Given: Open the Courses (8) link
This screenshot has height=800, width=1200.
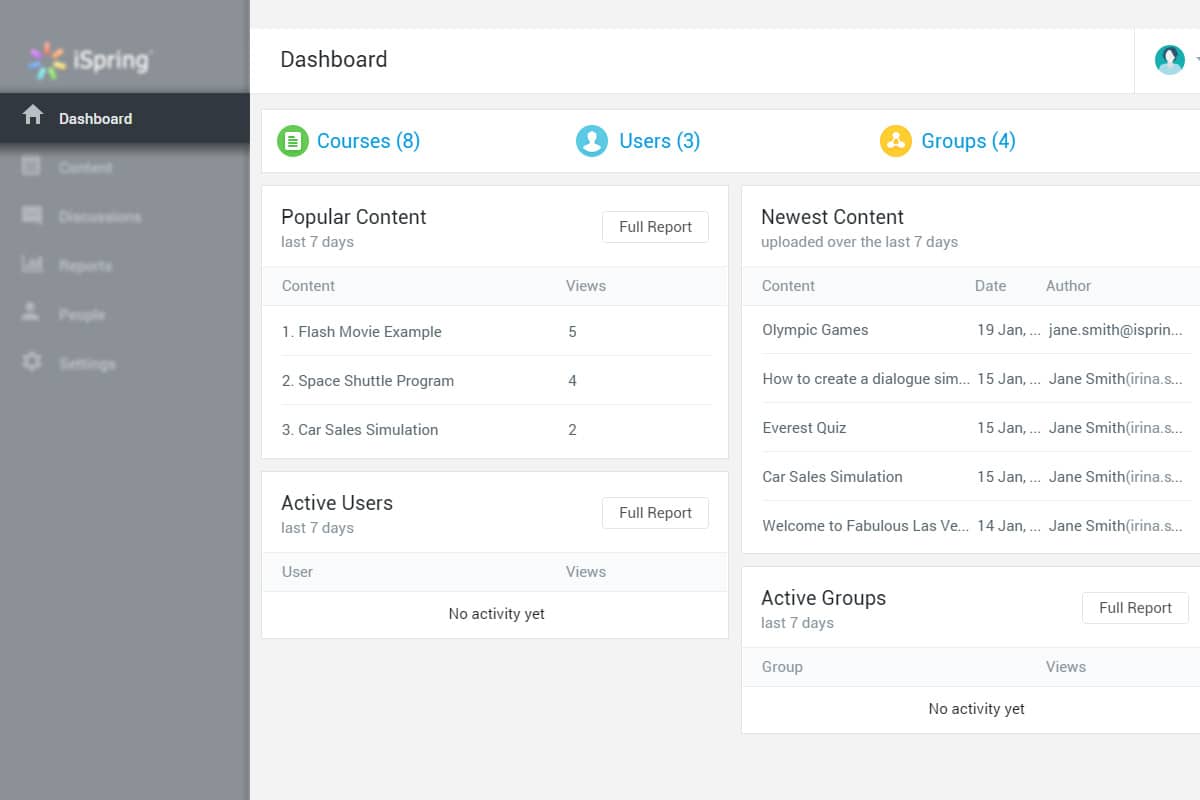Looking at the screenshot, I should coord(368,141).
